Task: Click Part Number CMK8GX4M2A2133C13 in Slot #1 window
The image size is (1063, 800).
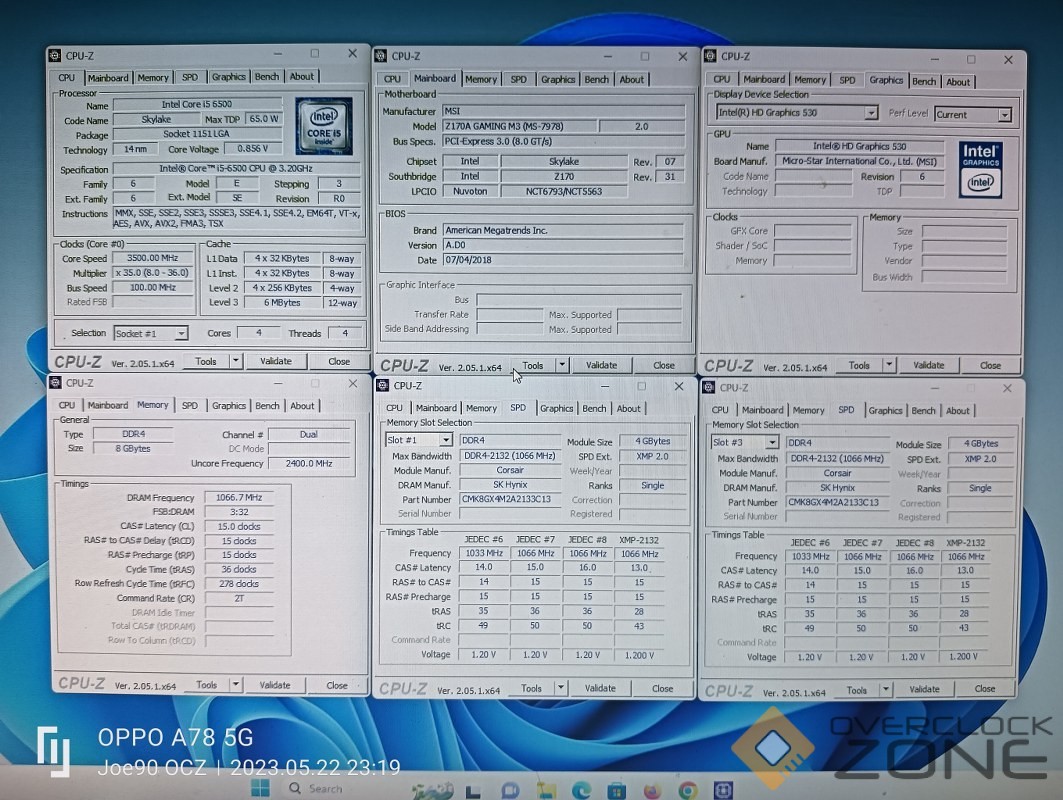Action: [x=510, y=499]
